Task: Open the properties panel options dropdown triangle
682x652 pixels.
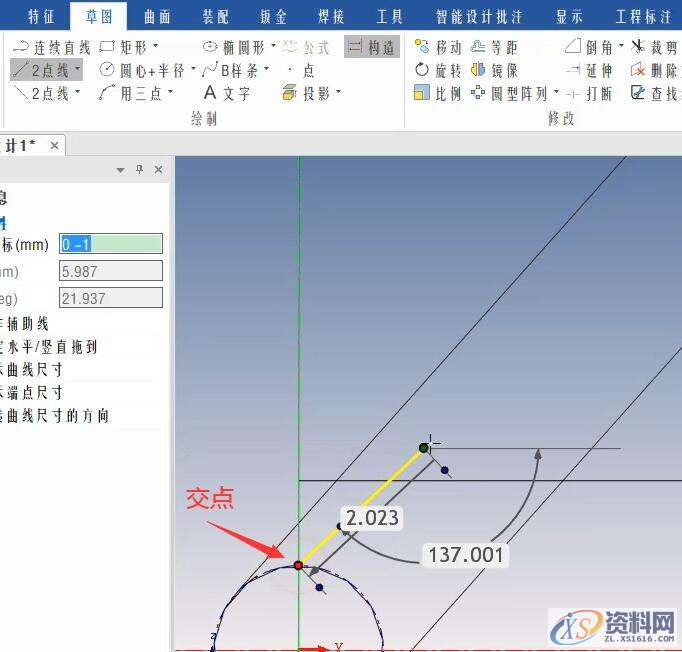Action: (120, 170)
